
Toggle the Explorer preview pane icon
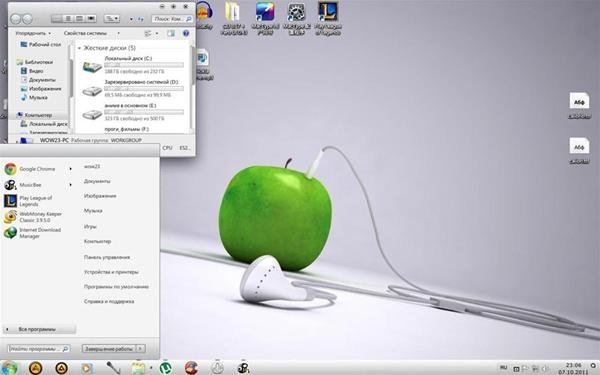pyautogui.click(x=171, y=34)
